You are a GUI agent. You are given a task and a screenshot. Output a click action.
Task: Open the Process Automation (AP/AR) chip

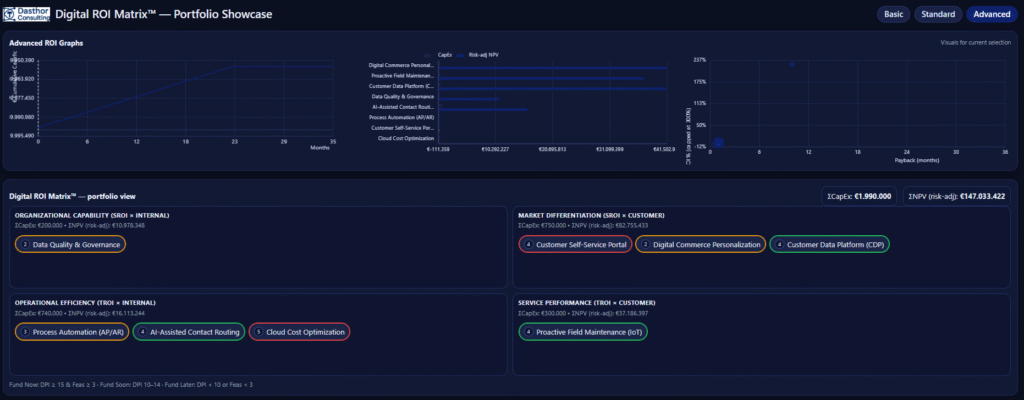point(71,332)
